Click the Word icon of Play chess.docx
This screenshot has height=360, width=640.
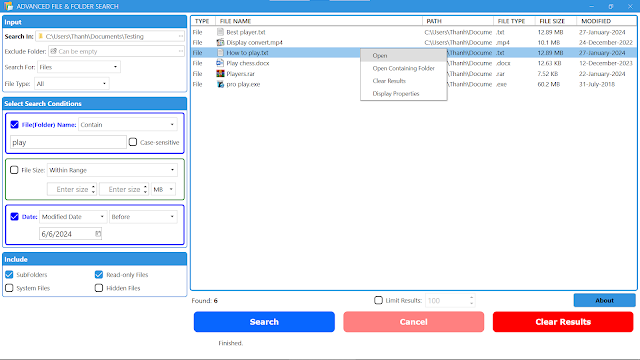click(220, 63)
